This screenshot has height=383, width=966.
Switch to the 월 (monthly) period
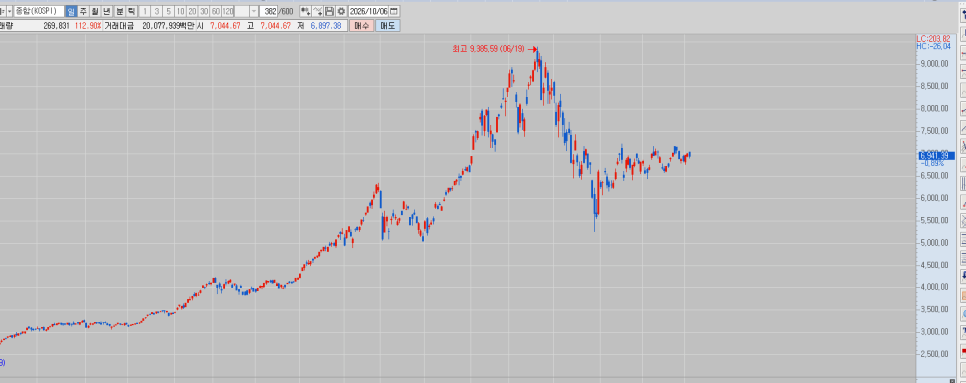95,11
